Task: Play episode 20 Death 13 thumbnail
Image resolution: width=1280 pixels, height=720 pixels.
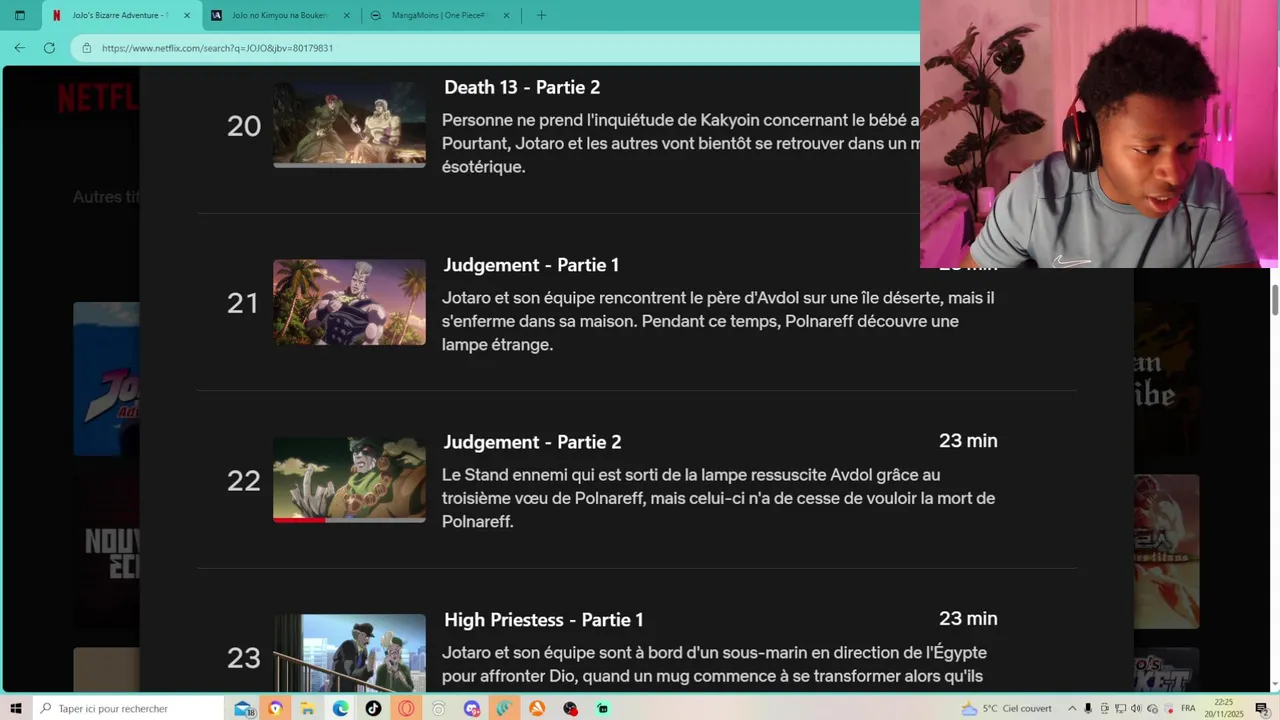Action: 349,125
